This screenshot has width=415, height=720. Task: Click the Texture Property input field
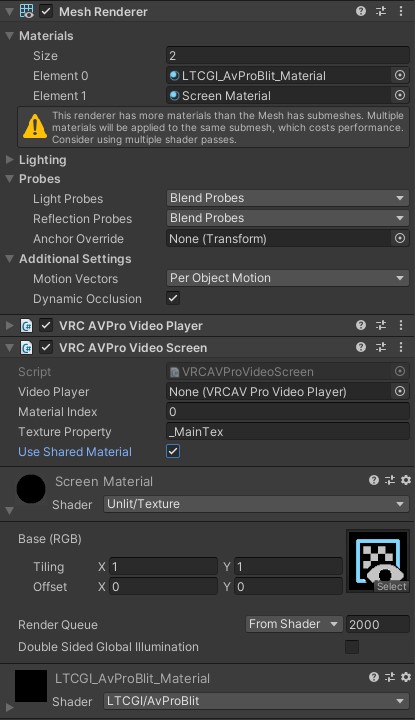pos(287,432)
